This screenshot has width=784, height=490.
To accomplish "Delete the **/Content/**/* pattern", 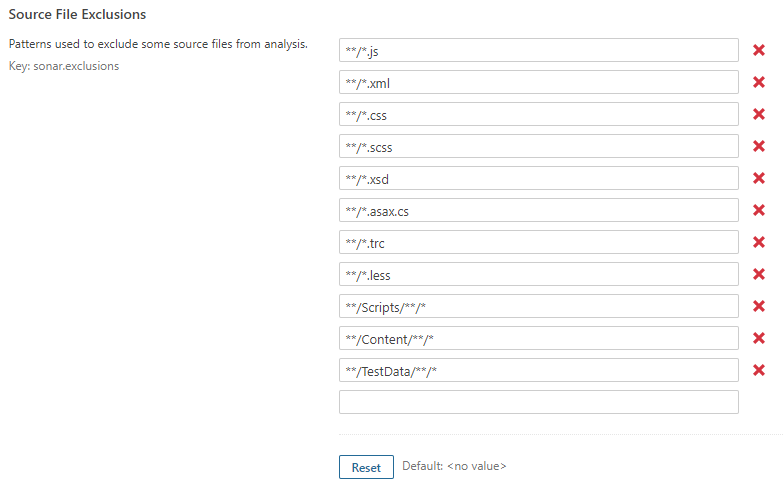I will point(759,338).
